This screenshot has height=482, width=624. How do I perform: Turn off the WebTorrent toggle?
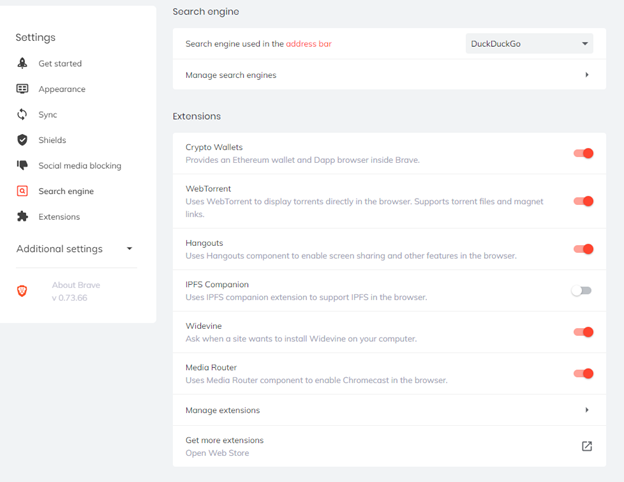tap(583, 201)
